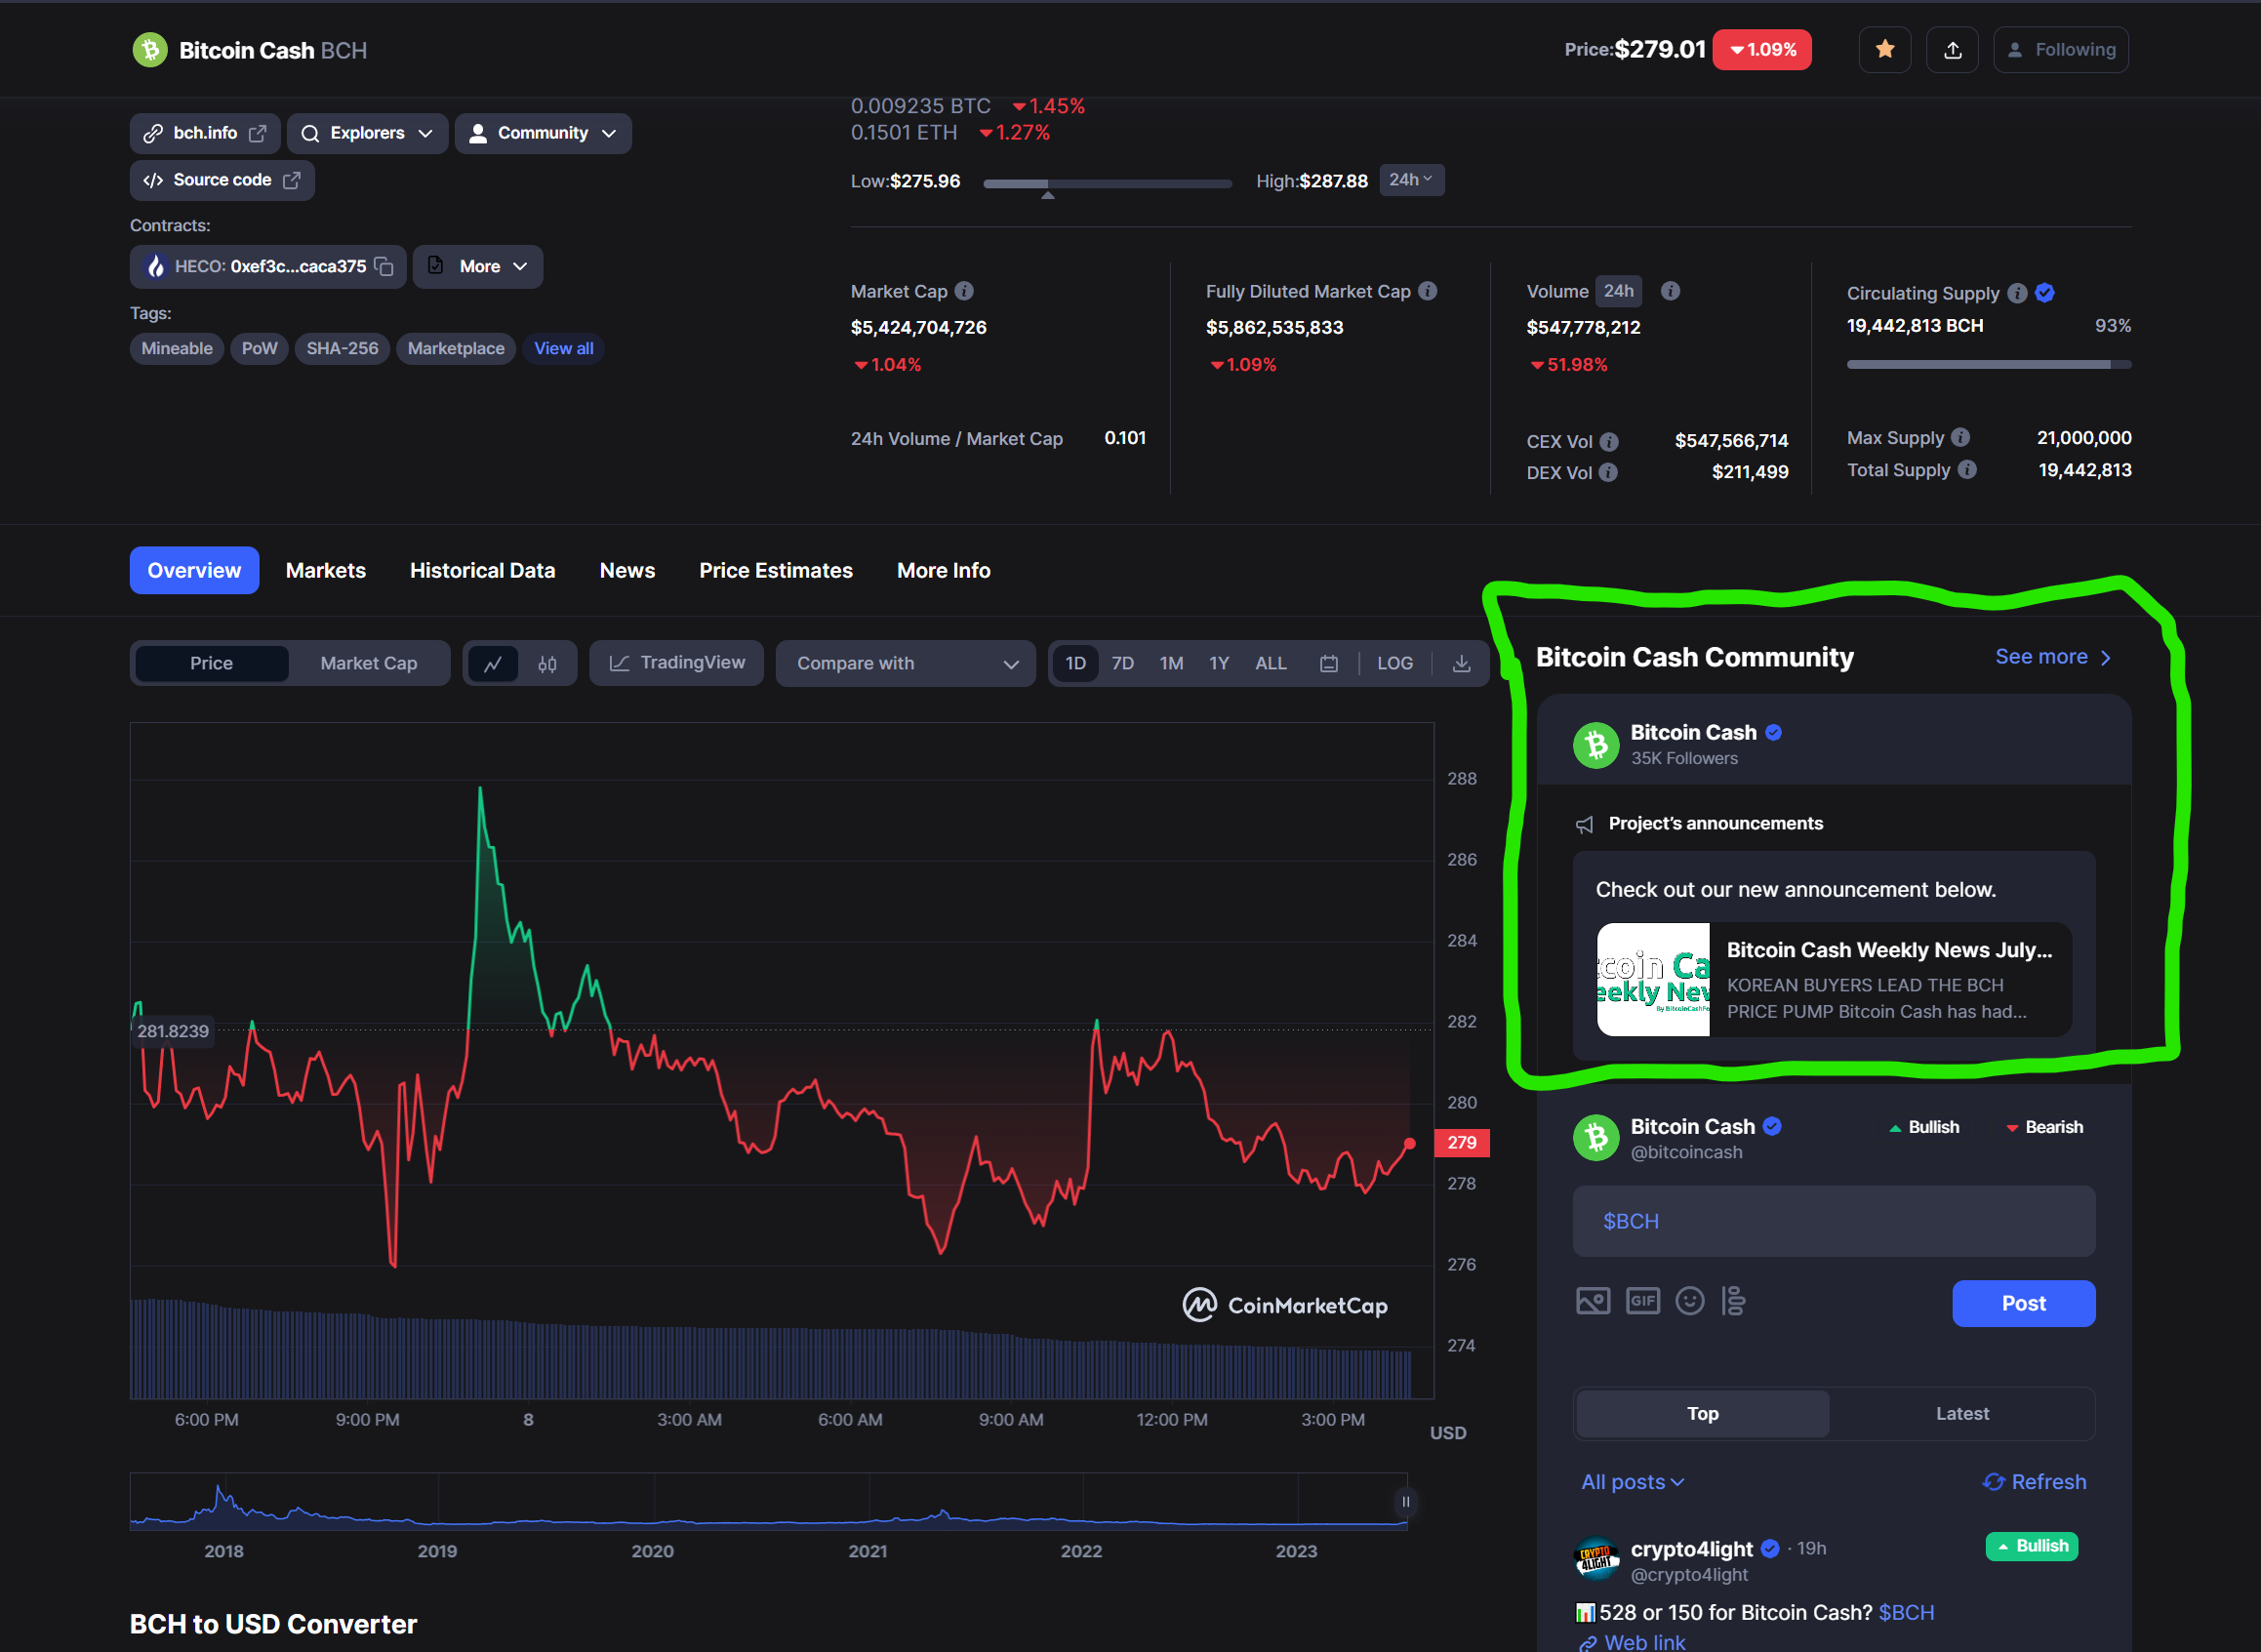This screenshot has width=2261, height=1652.
Task: Set chart range to 1D
Action: tap(1076, 664)
